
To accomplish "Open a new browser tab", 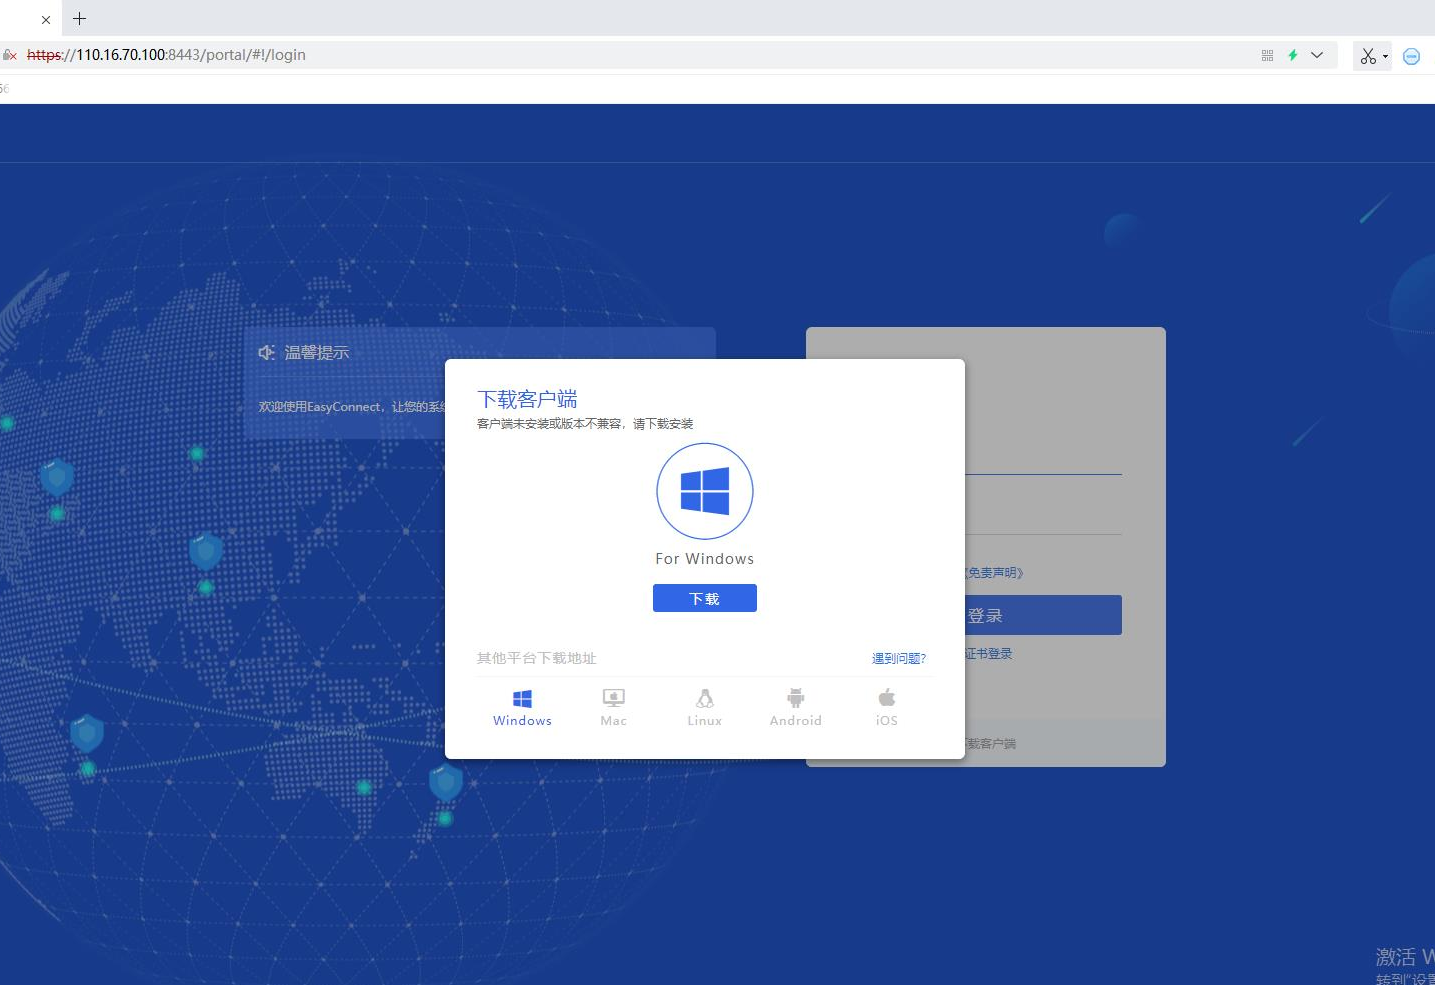I will coord(80,18).
